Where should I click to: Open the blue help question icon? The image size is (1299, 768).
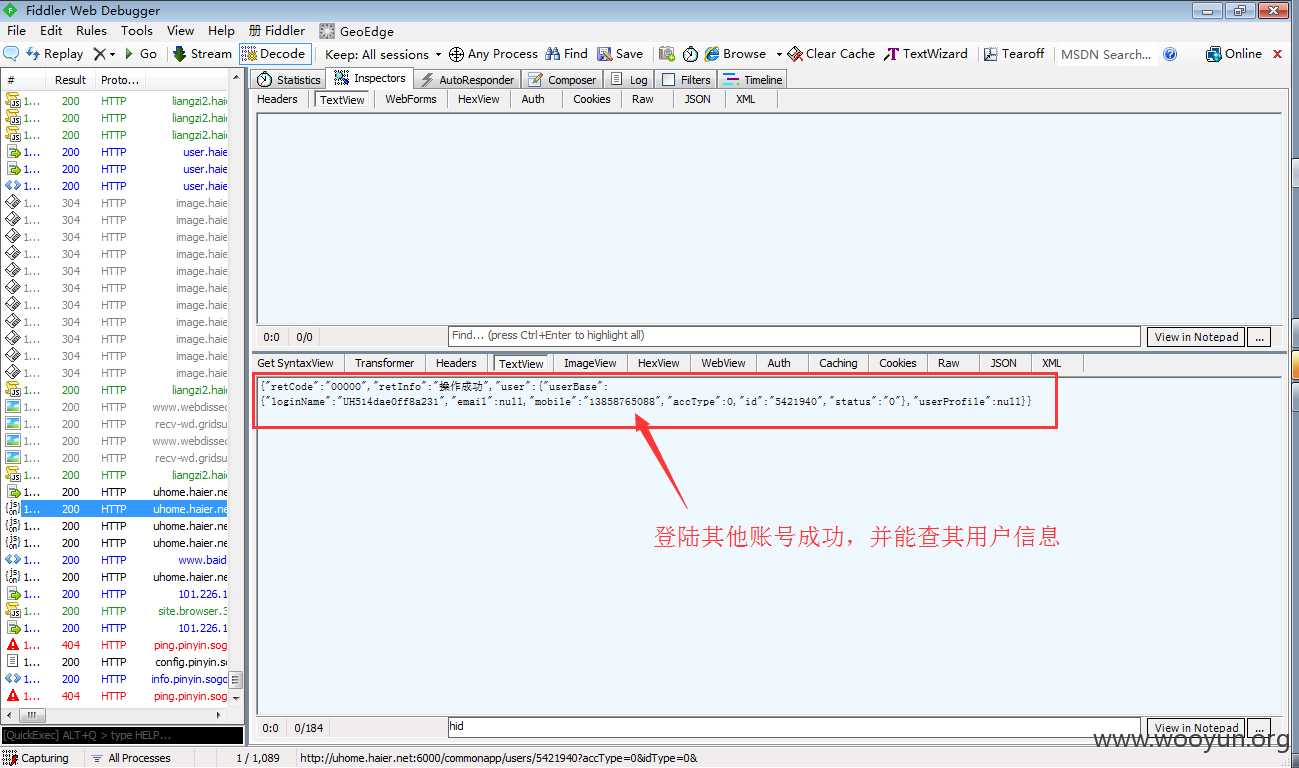click(1170, 54)
